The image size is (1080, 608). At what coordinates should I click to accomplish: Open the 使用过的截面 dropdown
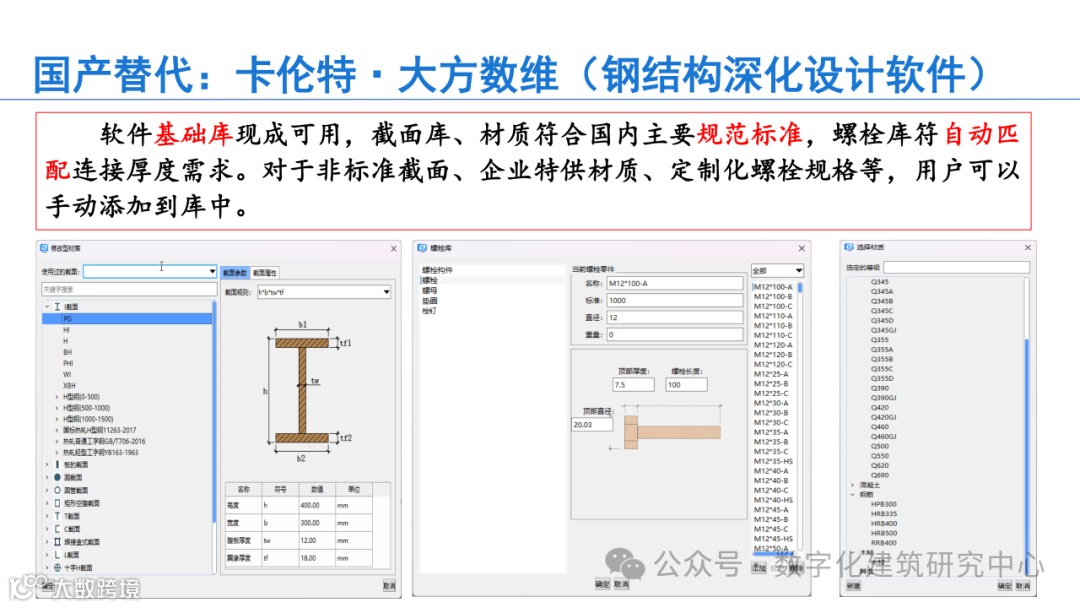click(211, 271)
